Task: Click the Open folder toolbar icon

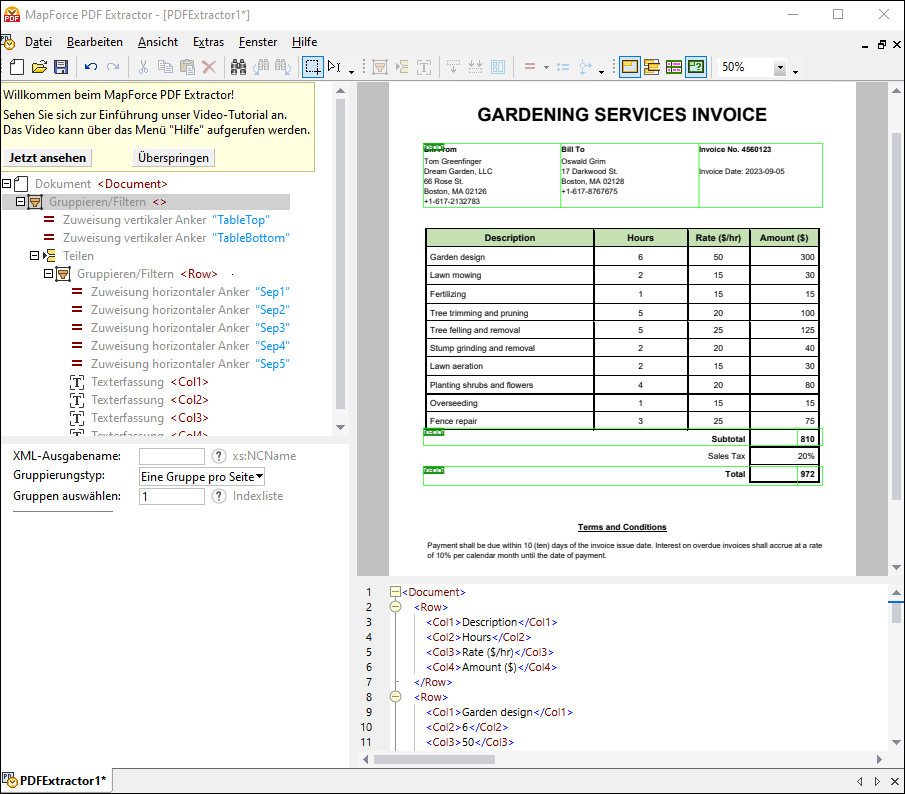Action: (x=39, y=67)
